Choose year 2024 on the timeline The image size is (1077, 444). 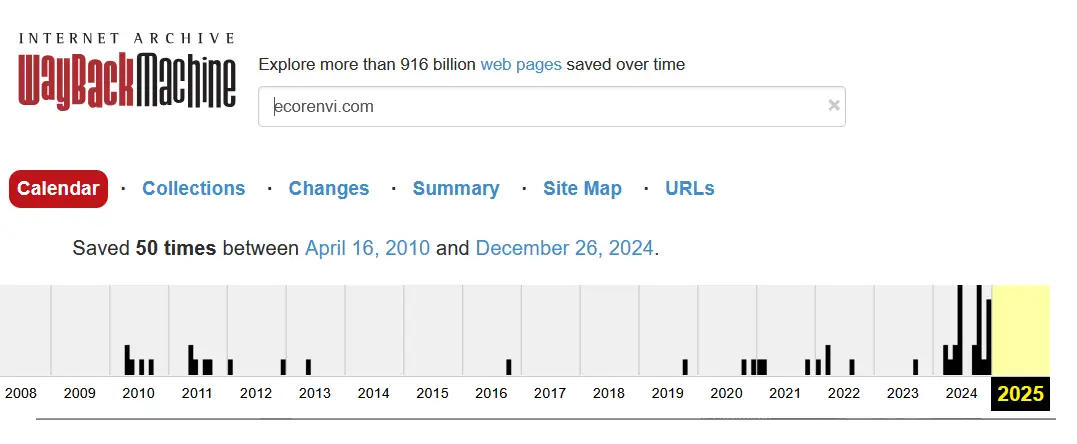[961, 393]
